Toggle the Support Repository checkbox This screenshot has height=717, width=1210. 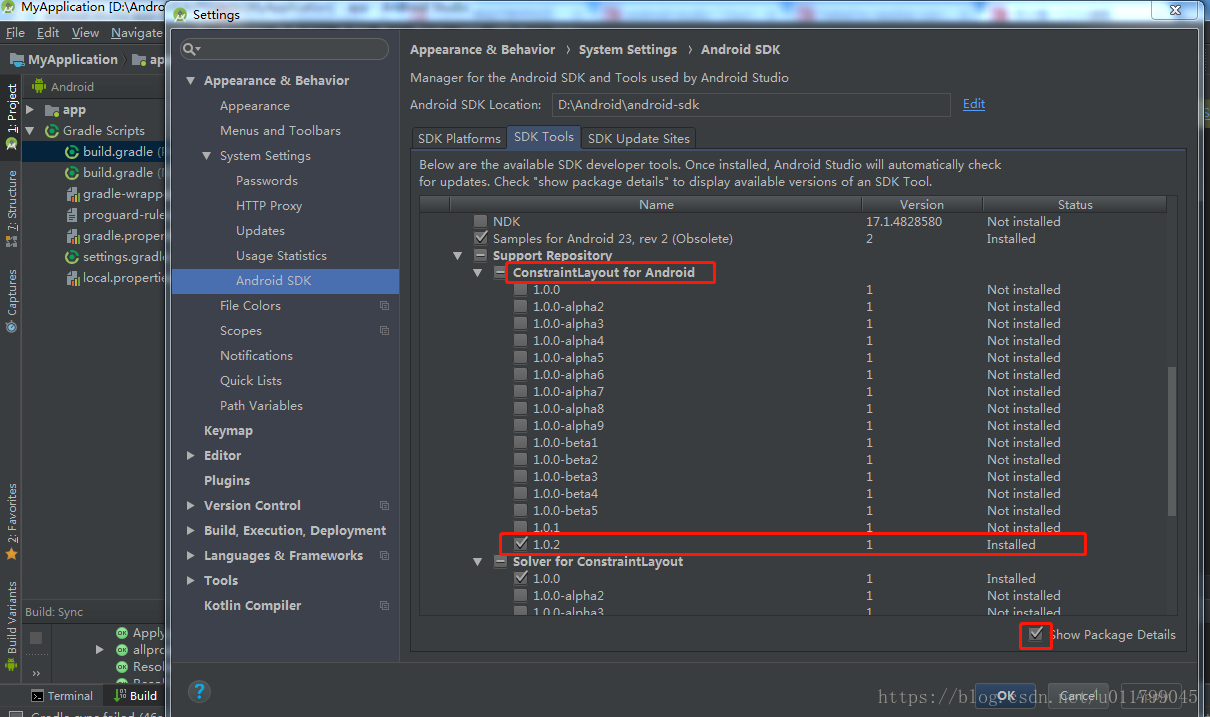pos(481,256)
